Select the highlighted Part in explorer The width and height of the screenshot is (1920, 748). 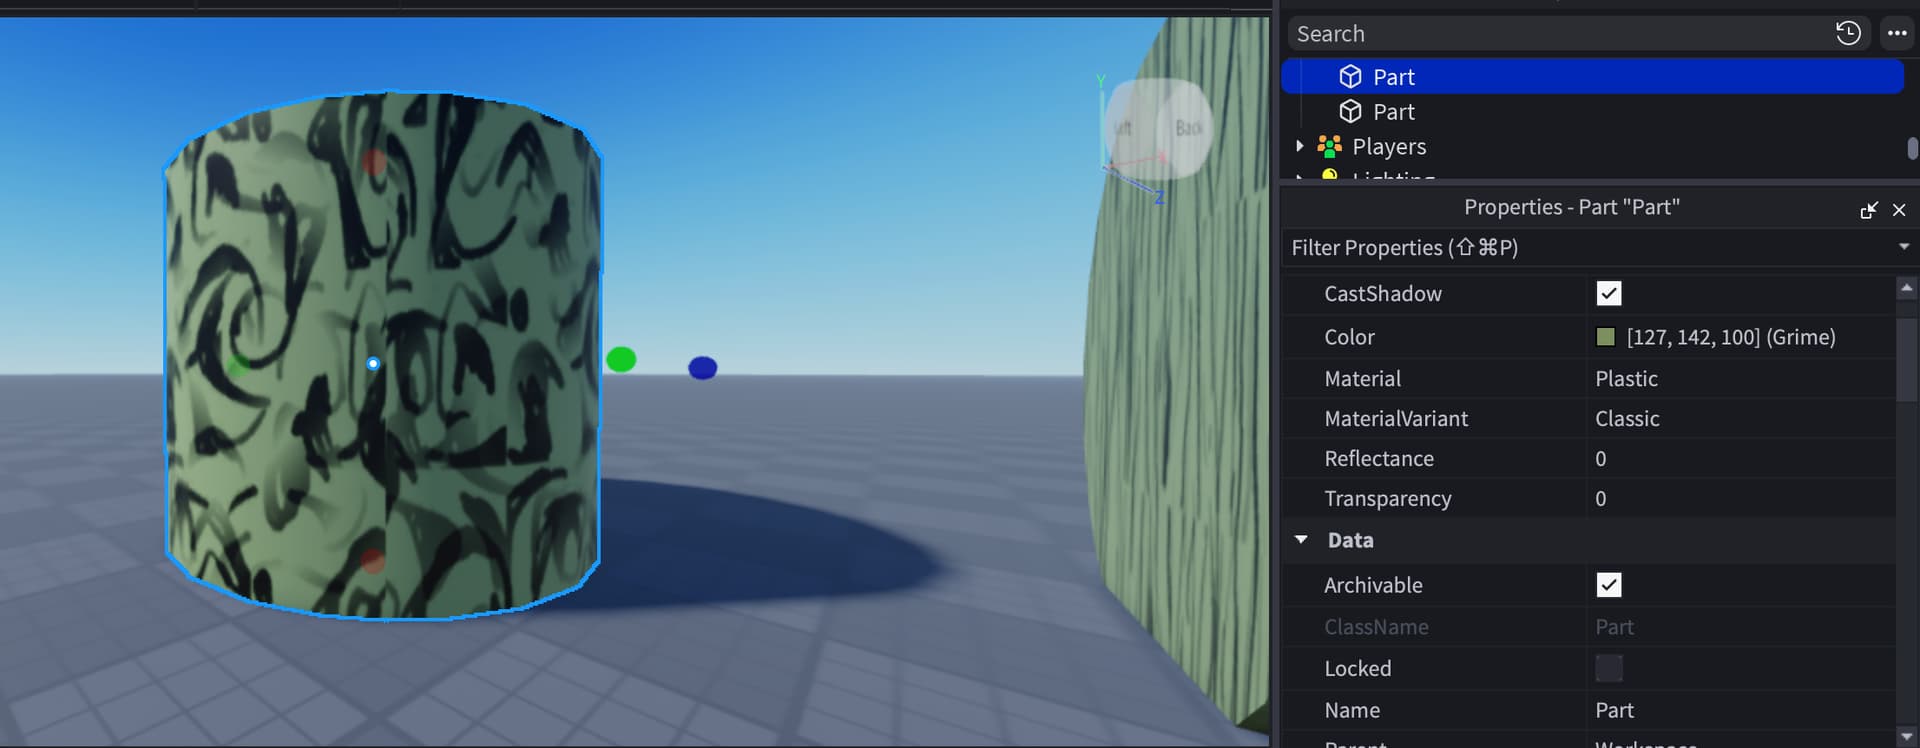tap(1592, 77)
